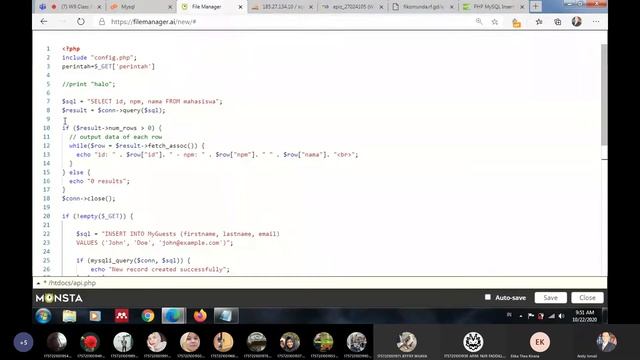Click the echo "0 results" line

pos(99,181)
